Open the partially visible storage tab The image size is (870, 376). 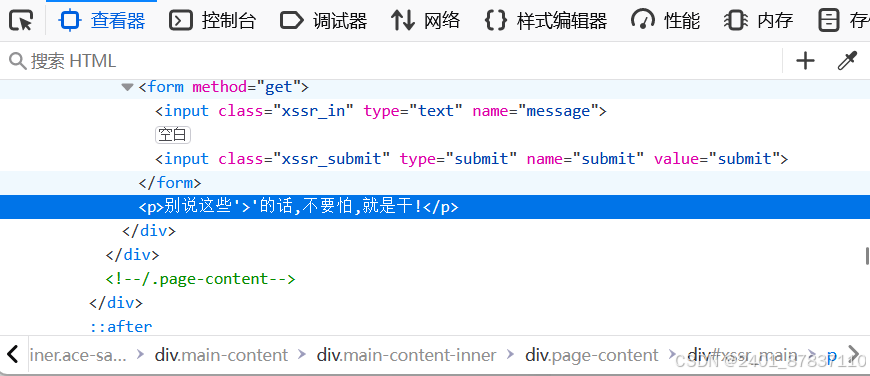[x=843, y=21]
